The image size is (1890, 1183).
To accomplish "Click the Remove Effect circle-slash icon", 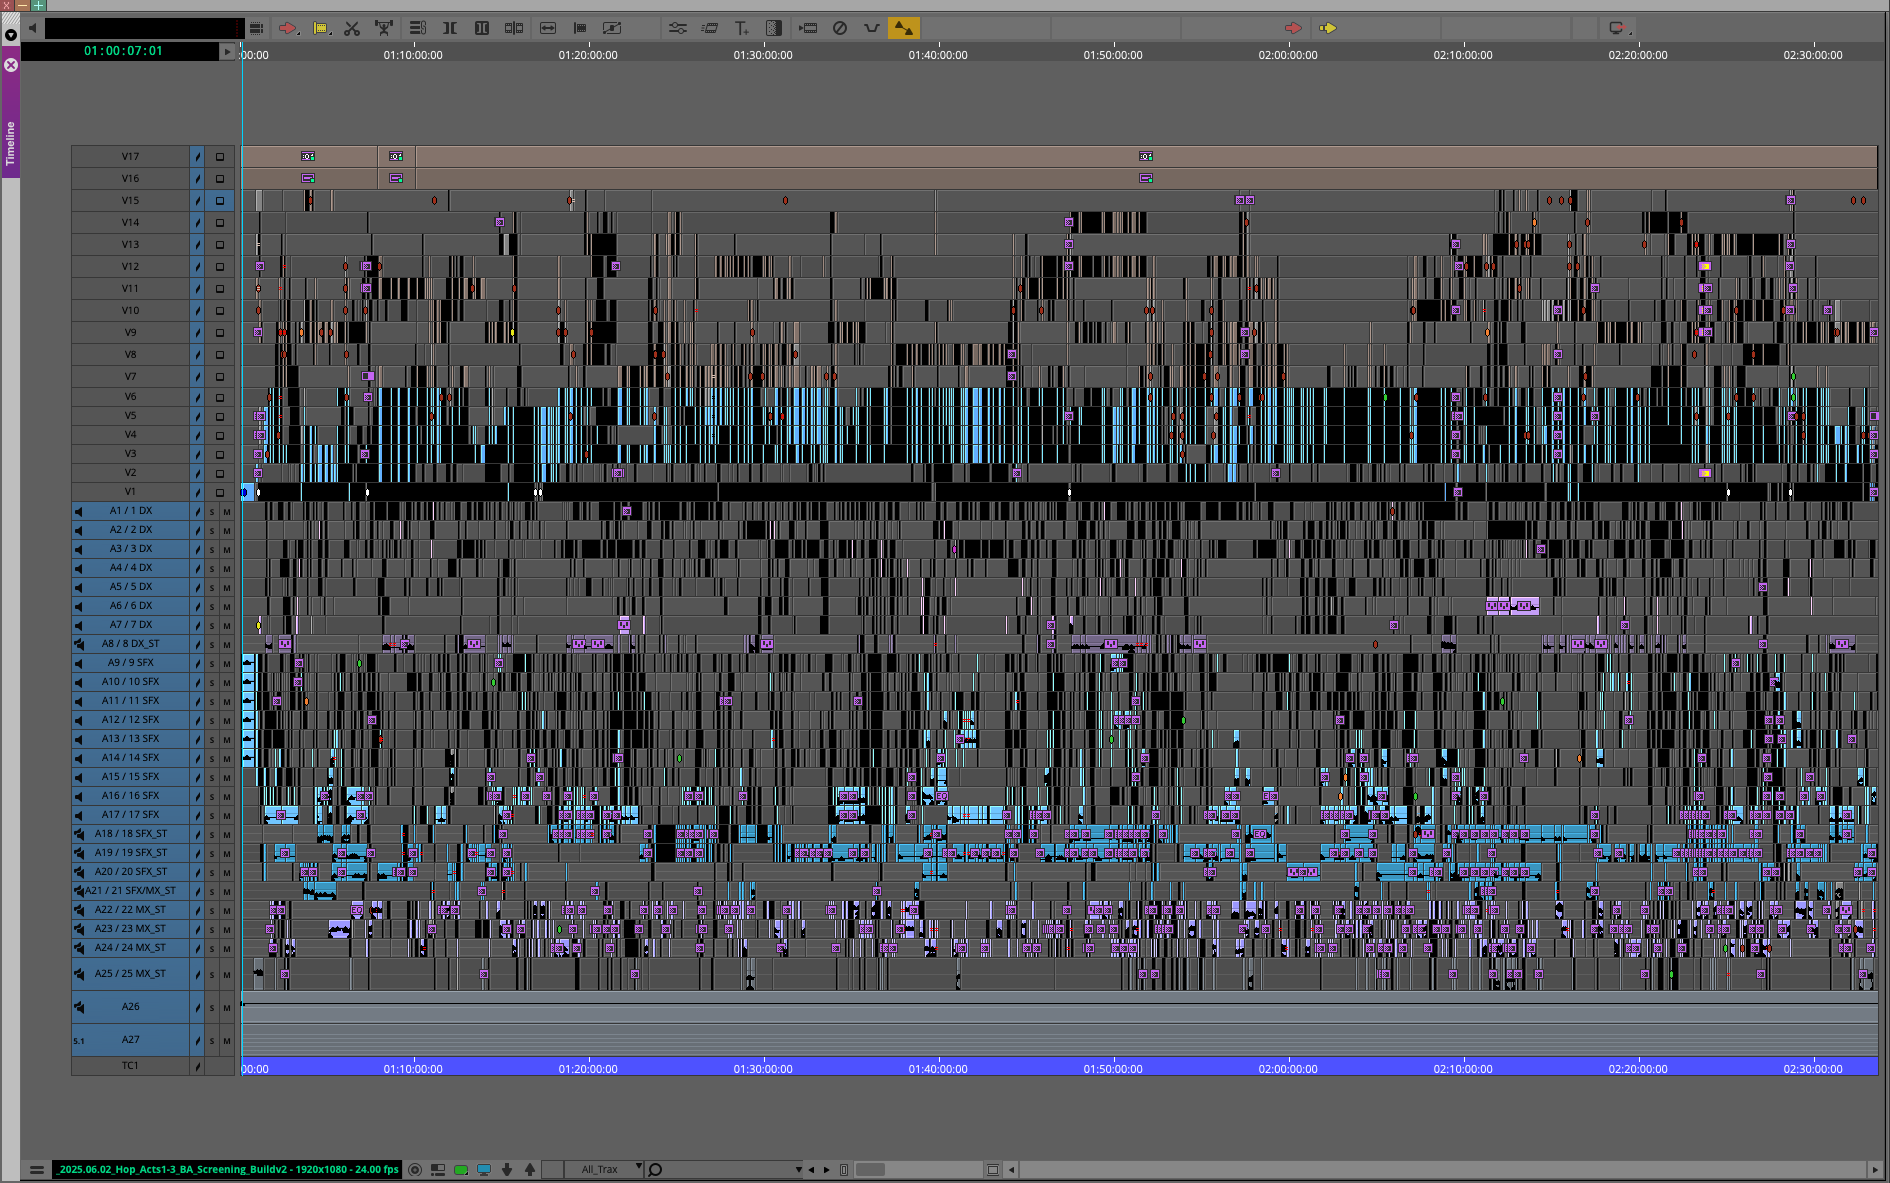I will coord(840,29).
